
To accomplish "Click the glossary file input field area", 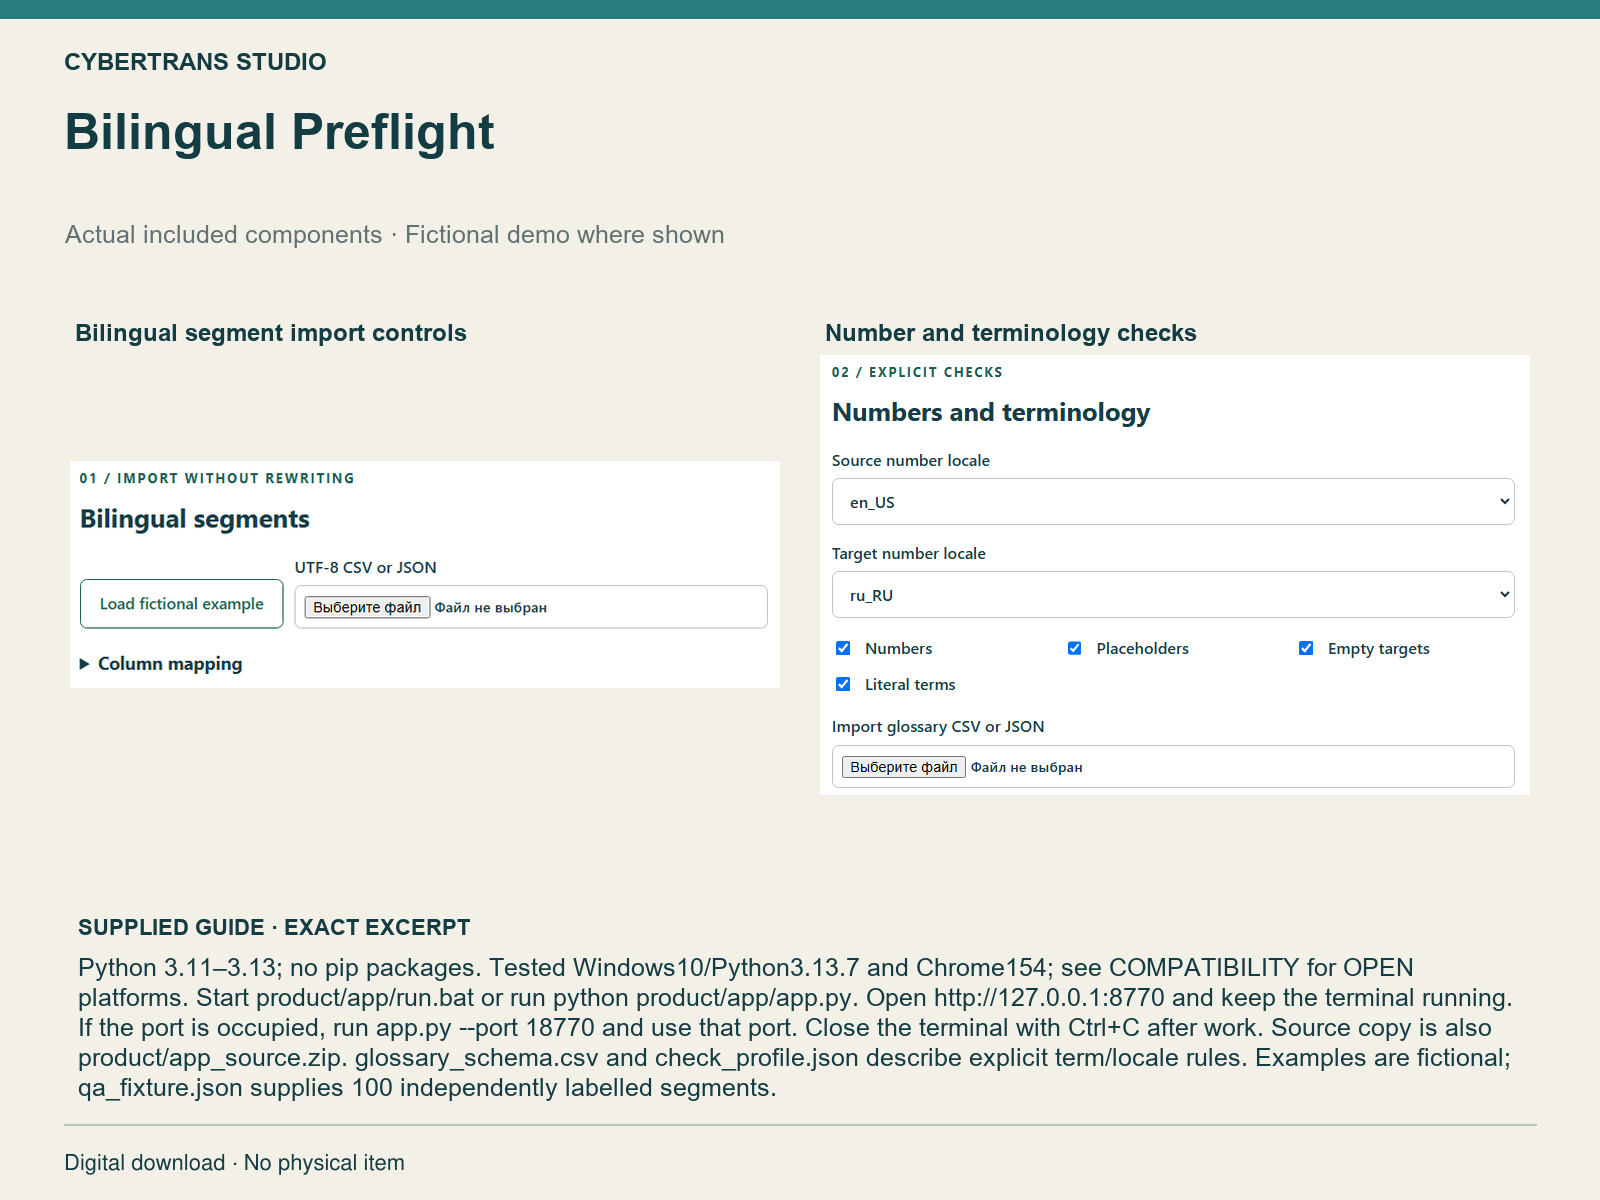I will [x=1173, y=767].
